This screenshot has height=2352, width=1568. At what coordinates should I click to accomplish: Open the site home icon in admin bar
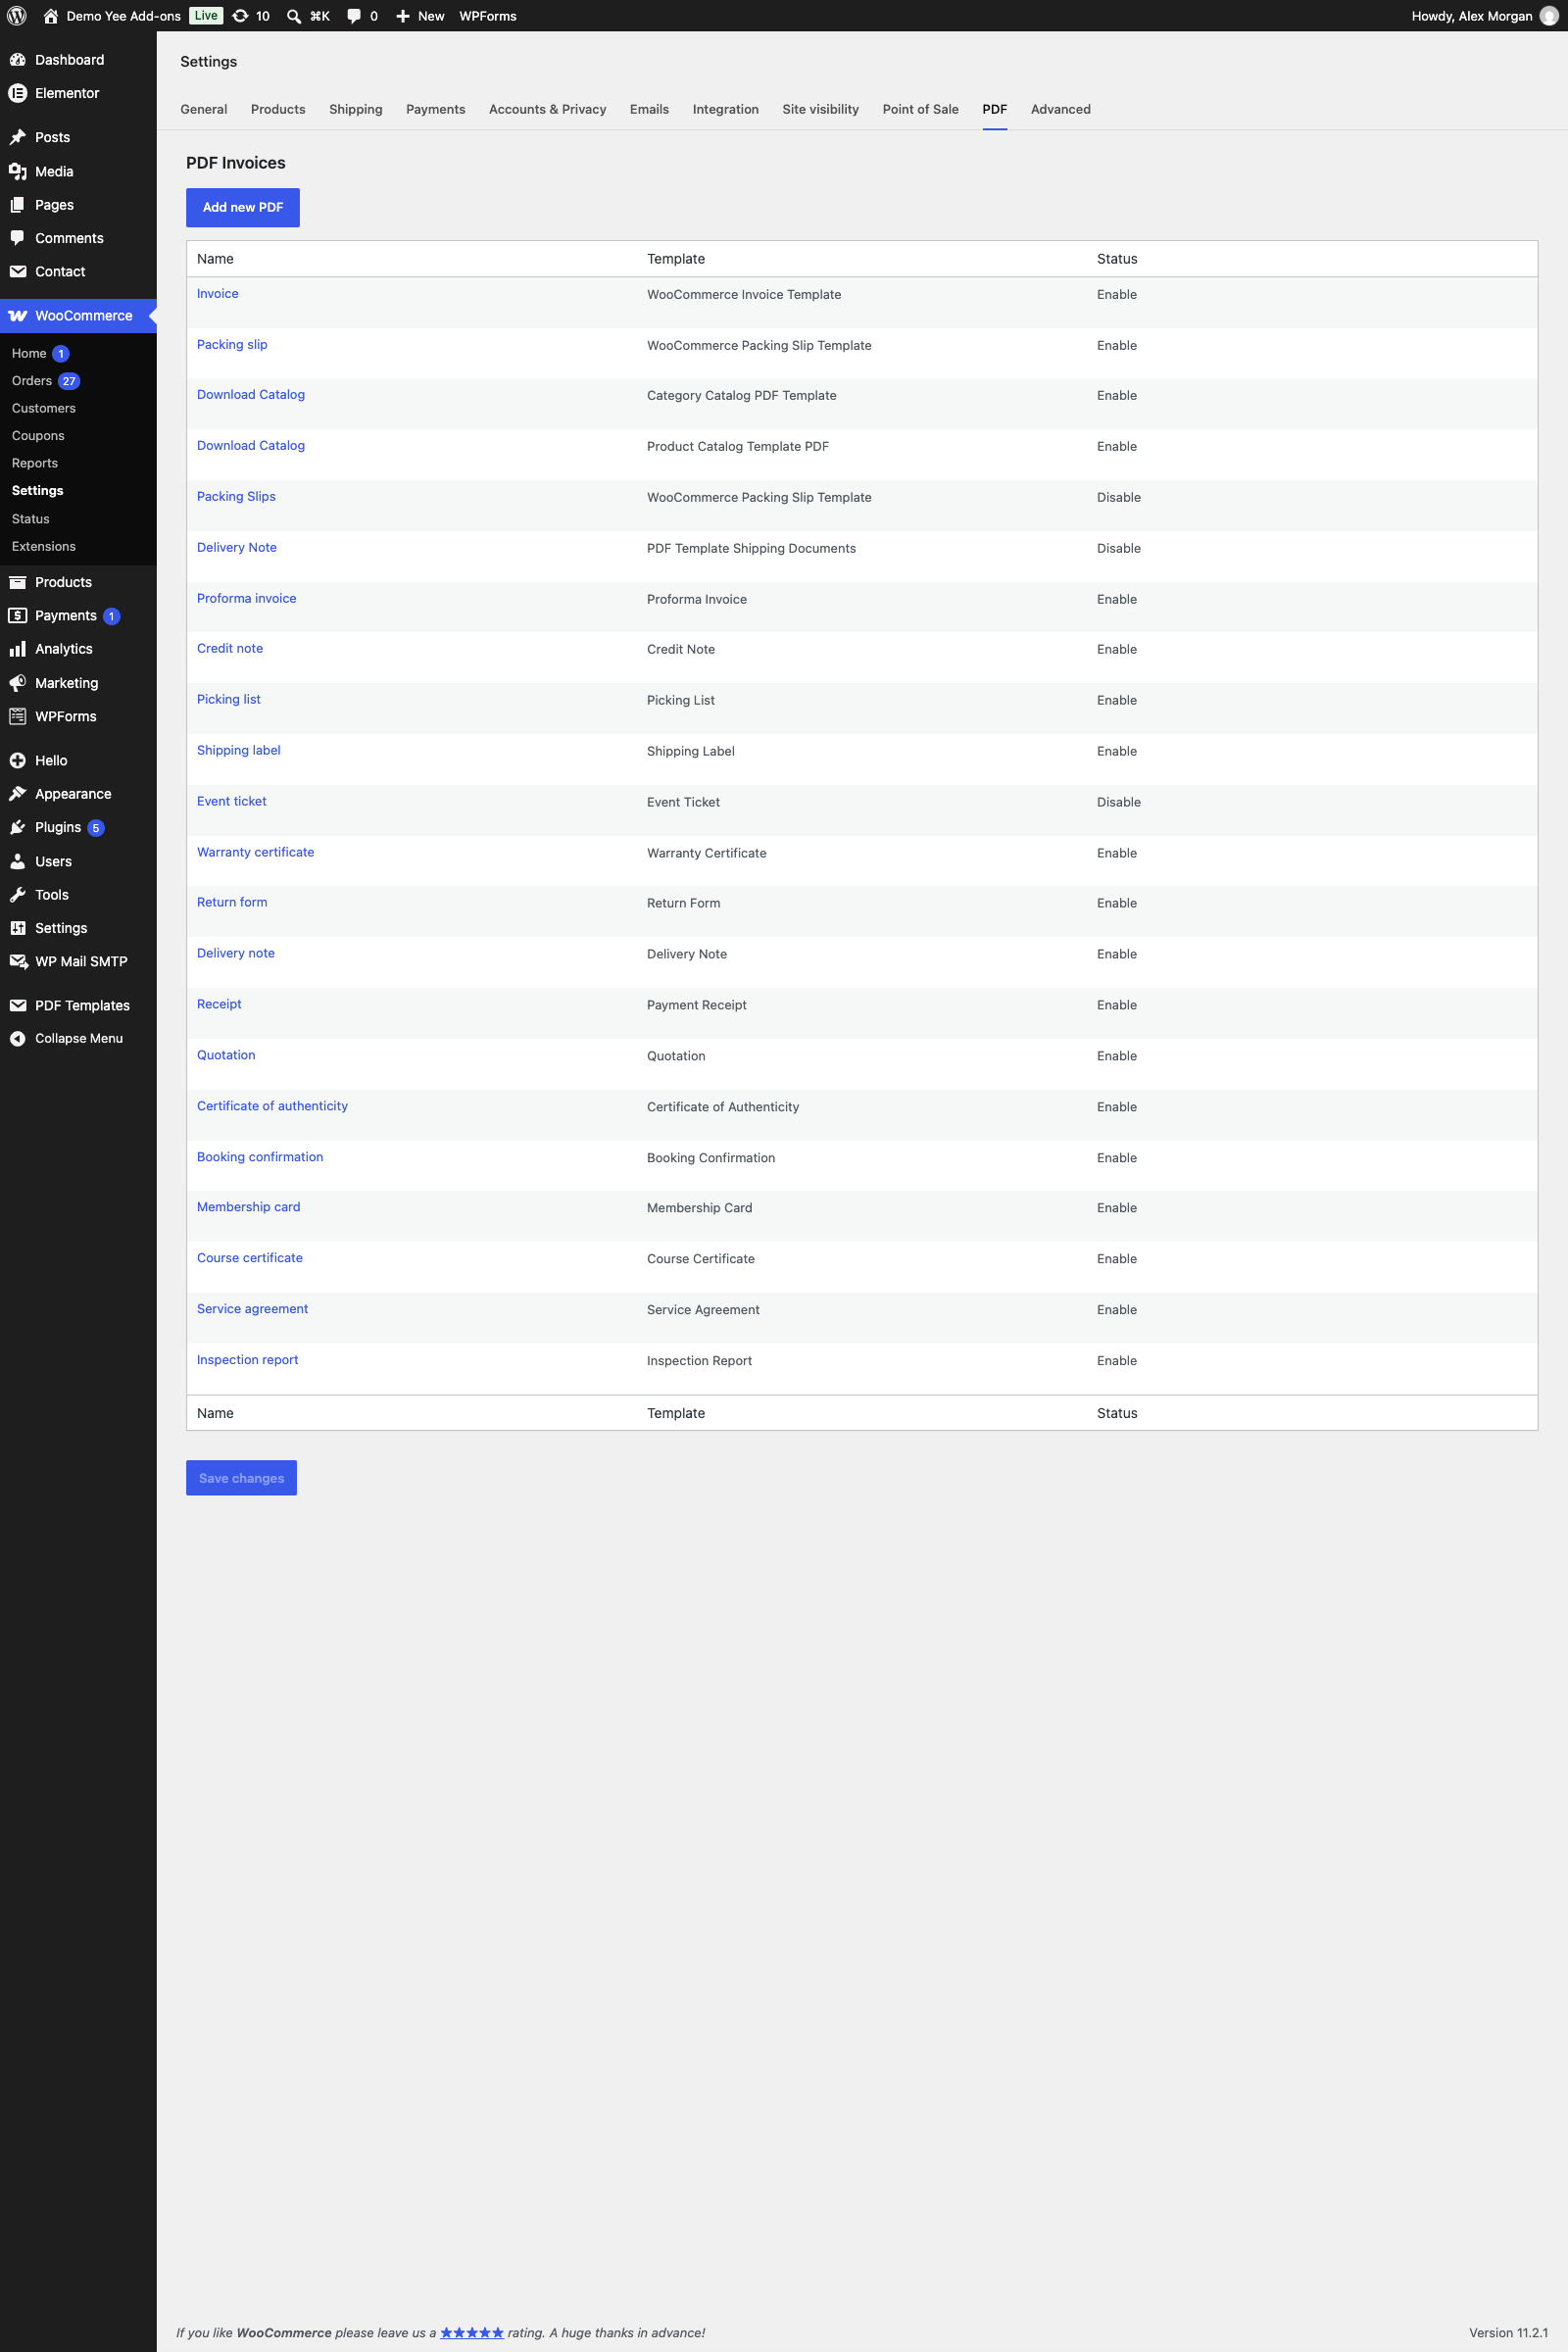click(51, 16)
